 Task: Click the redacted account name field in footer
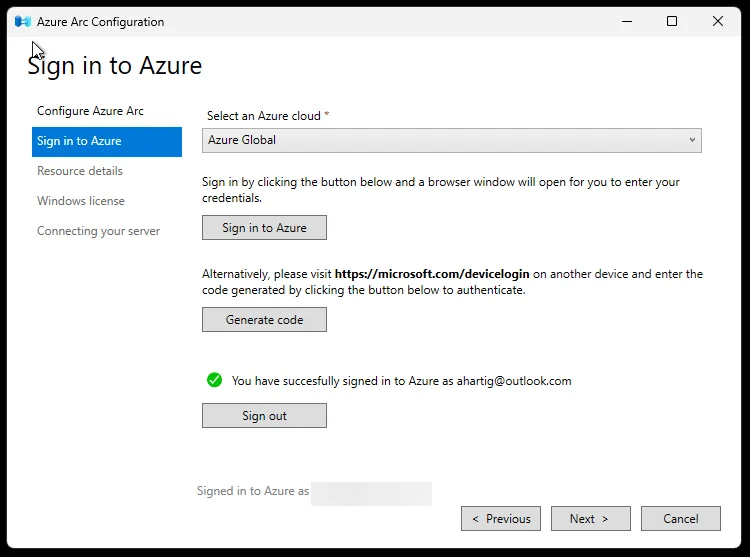(x=371, y=494)
